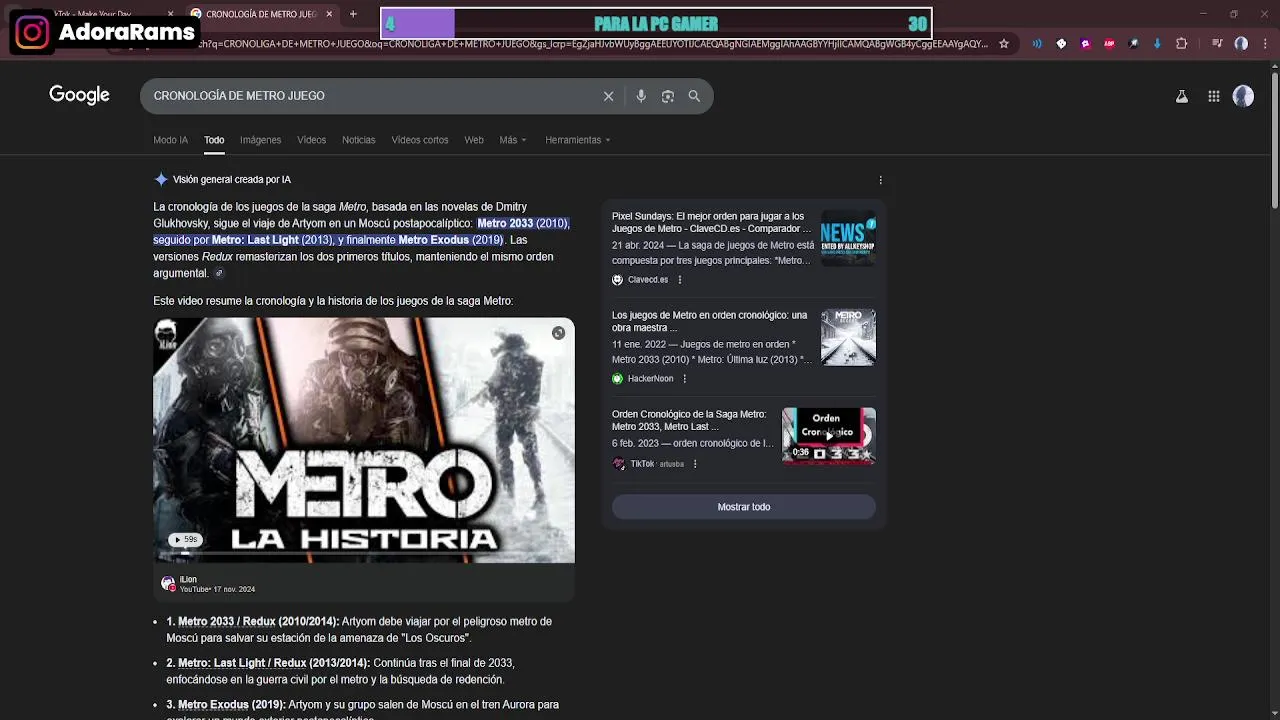1280x720 pixels.
Task: Start a voice search with the microphone icon
Action: click(641, 96)
